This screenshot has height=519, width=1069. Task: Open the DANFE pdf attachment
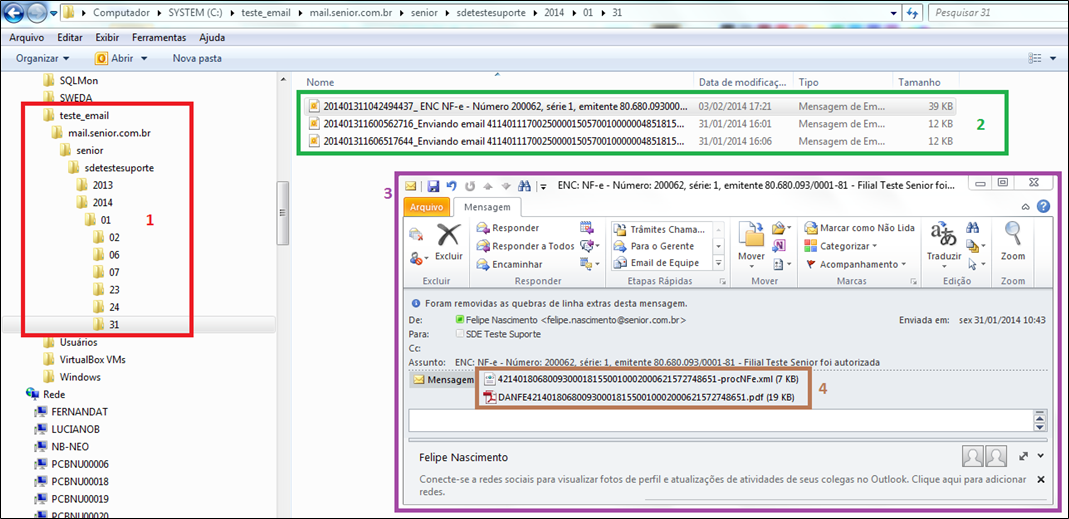tap(638, 397)
